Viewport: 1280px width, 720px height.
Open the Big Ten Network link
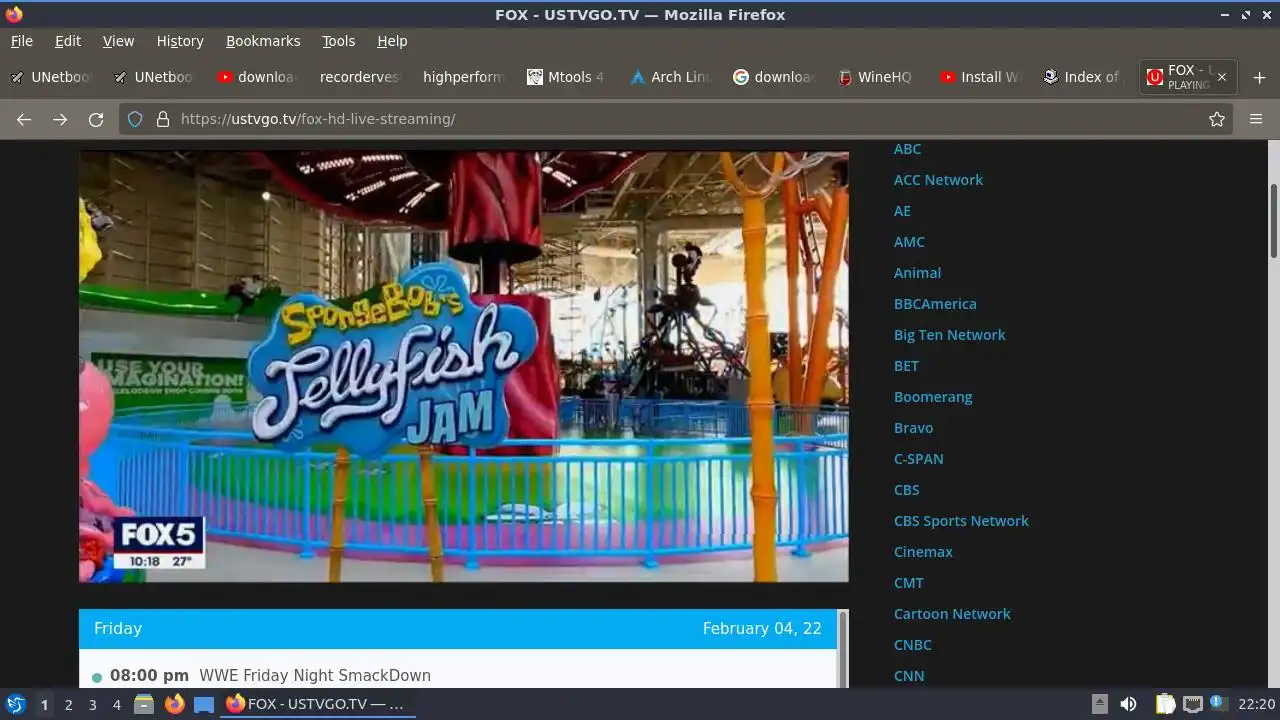949,335
